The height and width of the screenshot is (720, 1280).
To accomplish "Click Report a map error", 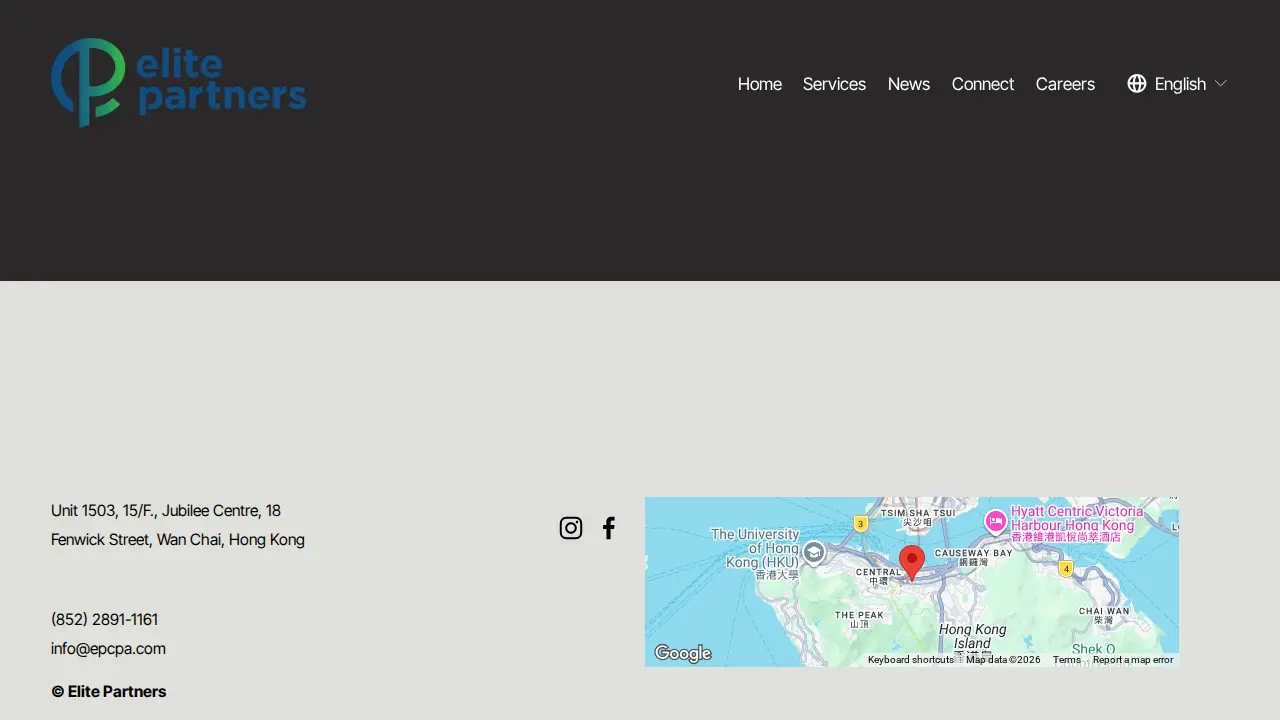I will click(1133, 660).
